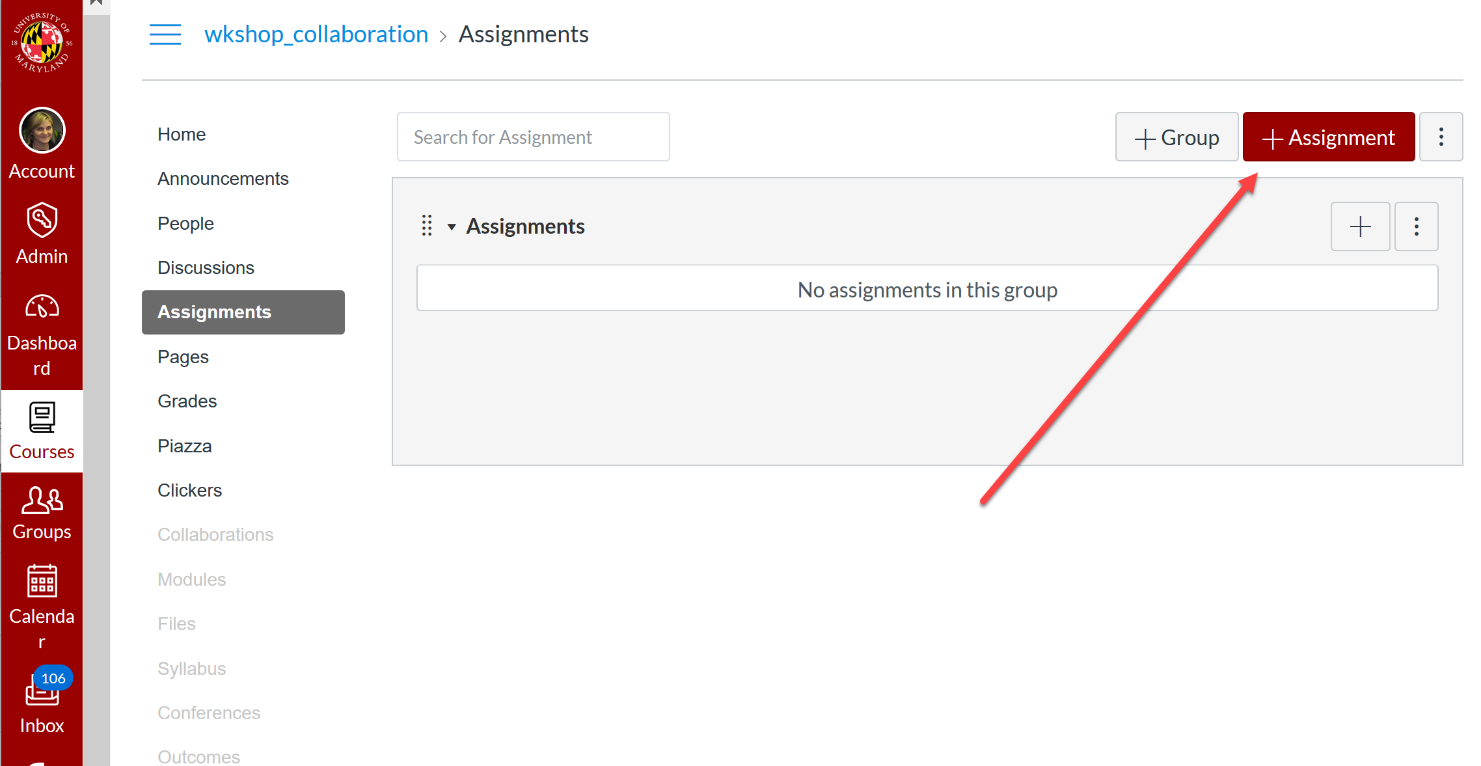The width and height of the screenshot is (1481, 766).
Task: Open the Assignments group kebab options menu
Action: (x=1416, y=226)
